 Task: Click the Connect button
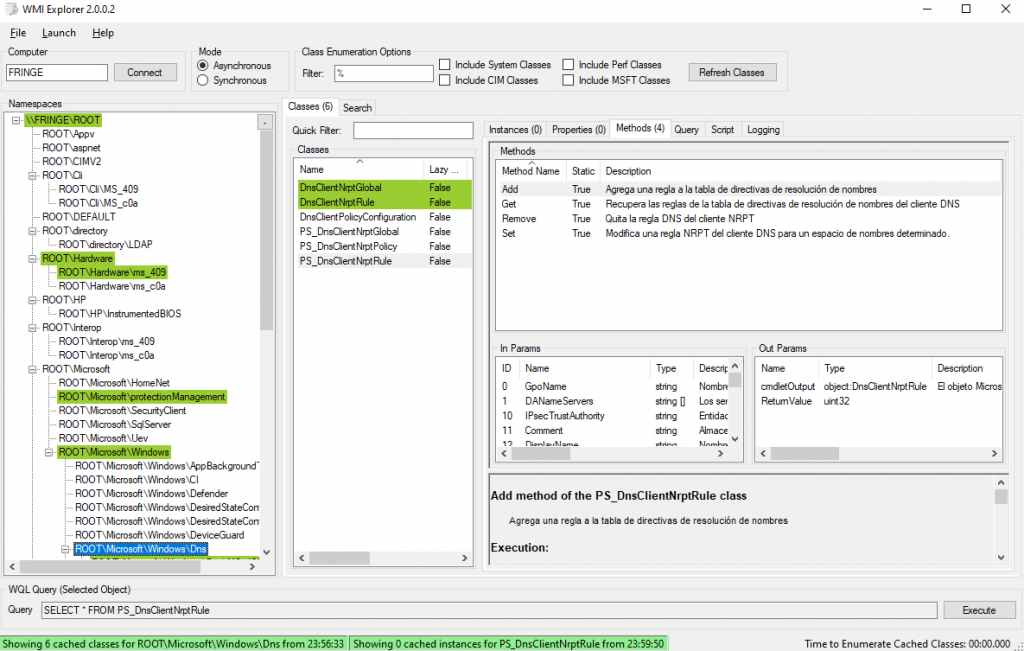145,72
